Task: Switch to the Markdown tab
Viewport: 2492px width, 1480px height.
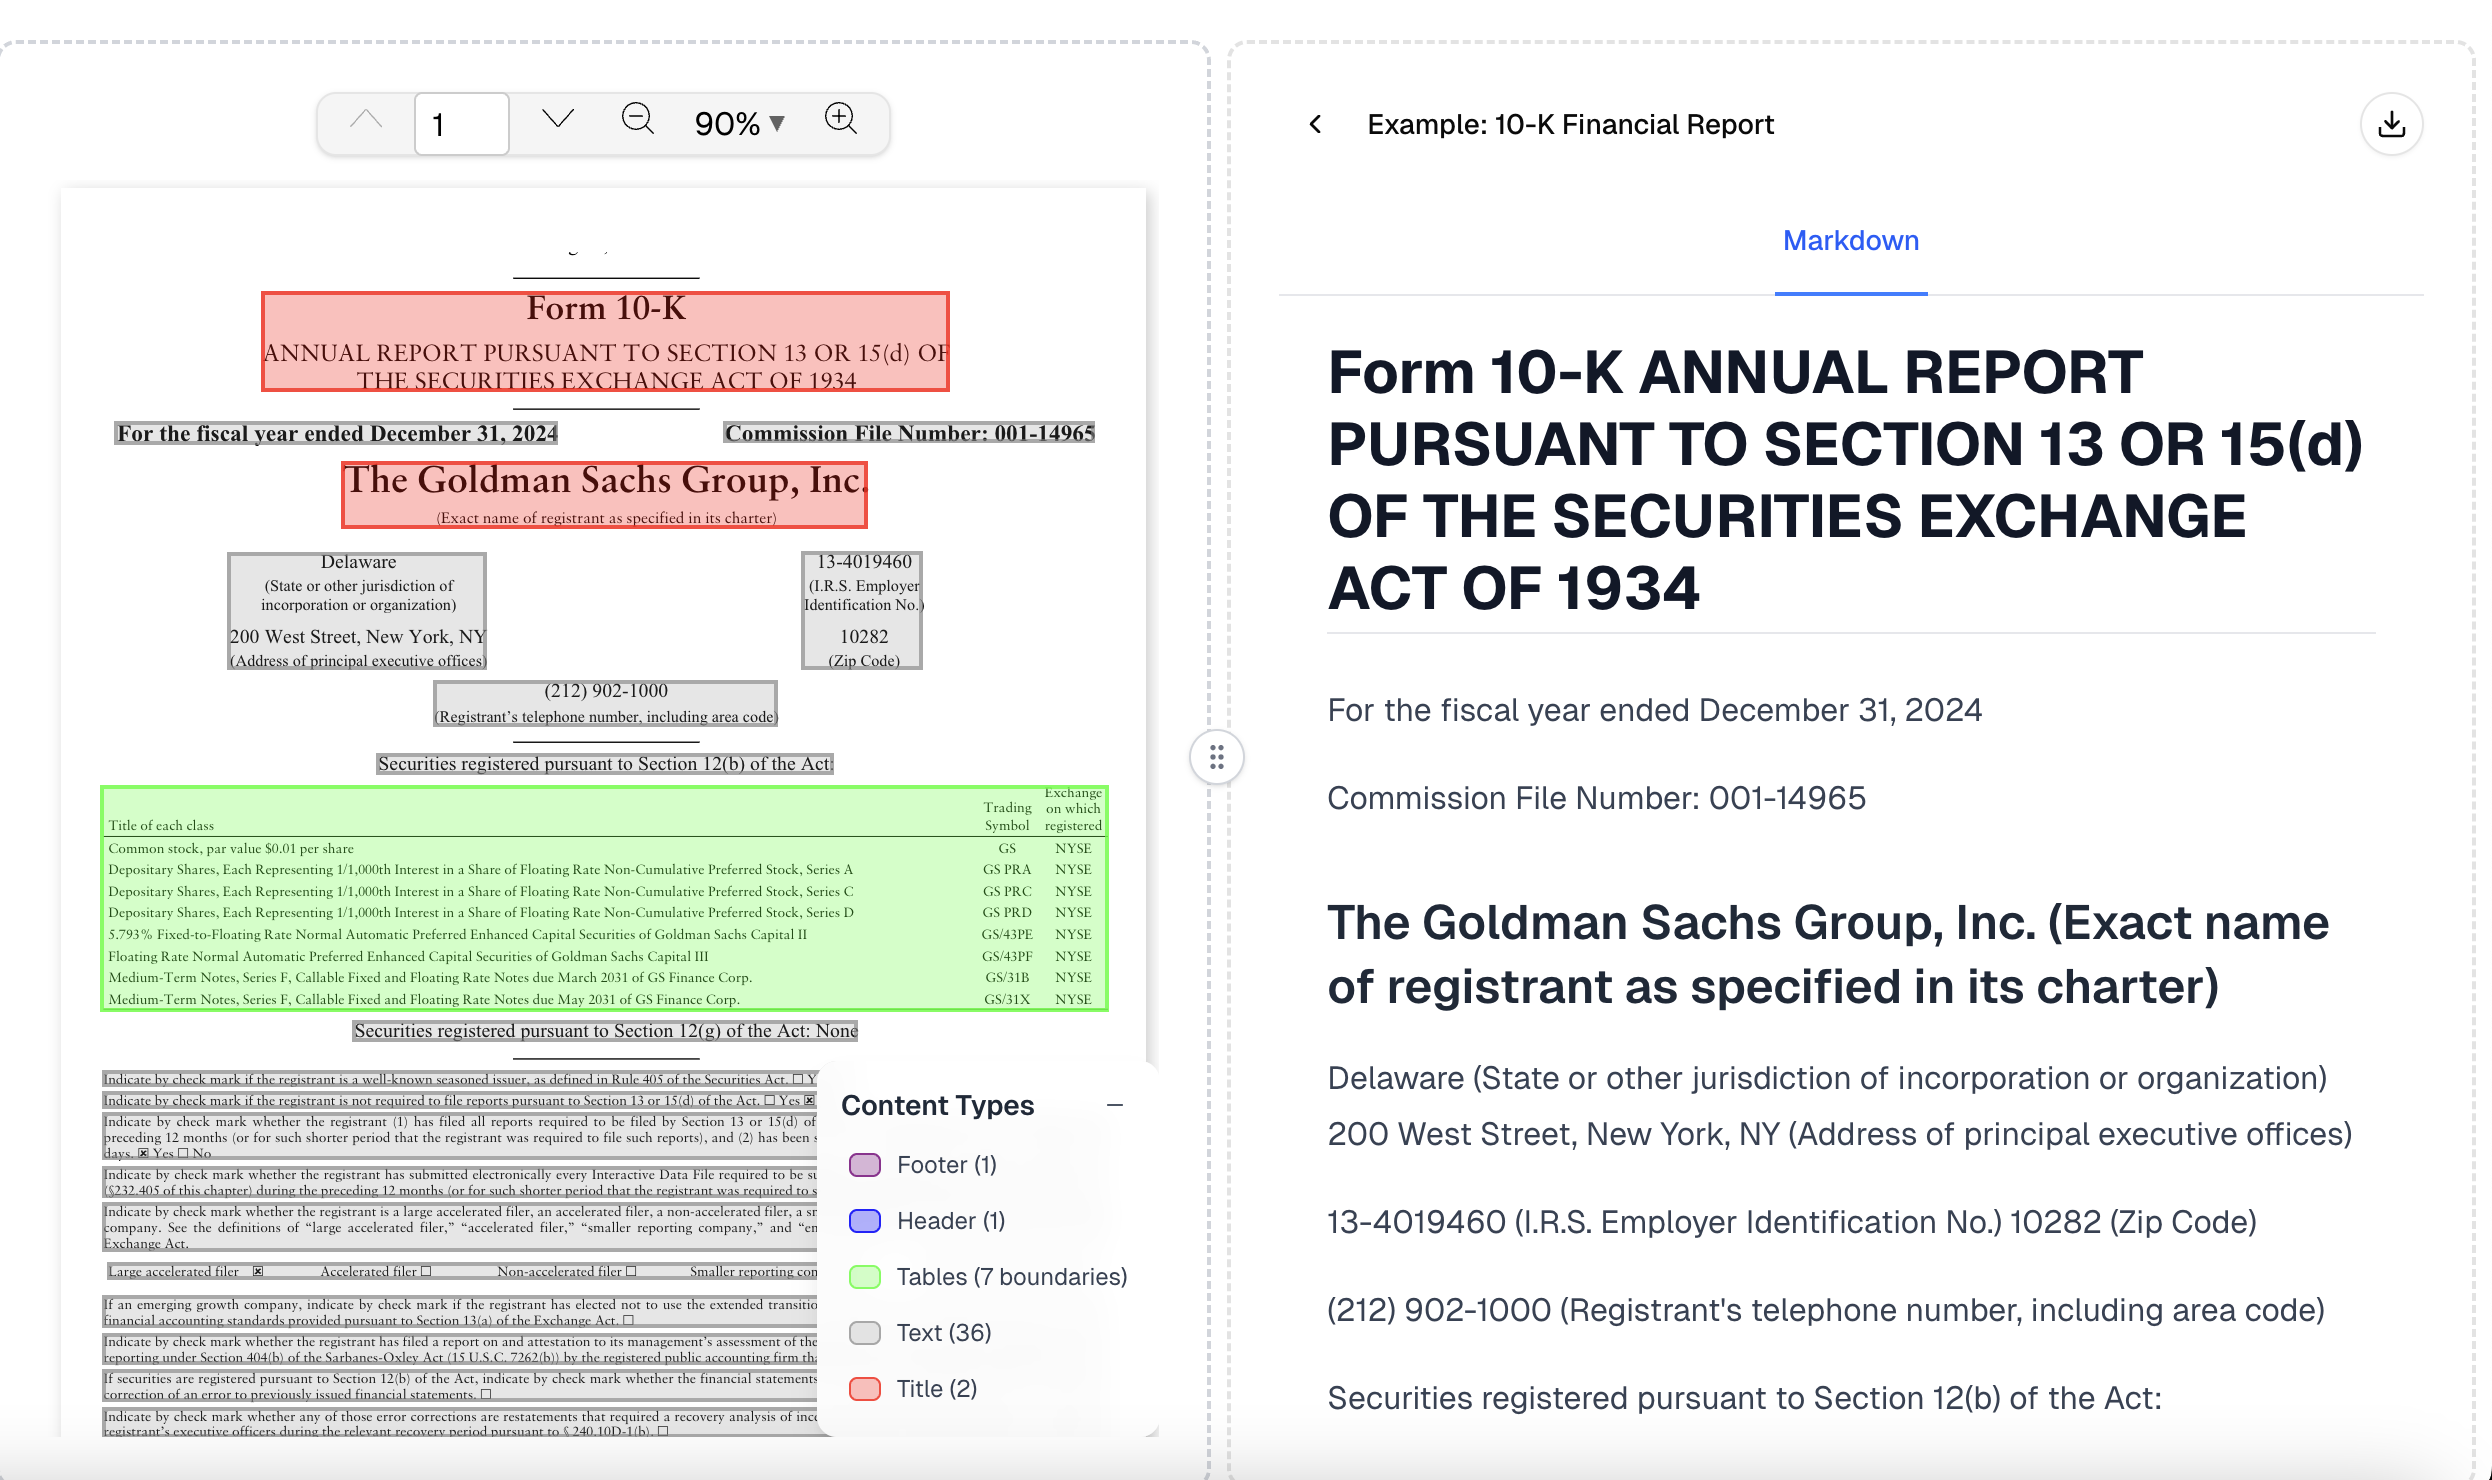Action: [1850, 241]
